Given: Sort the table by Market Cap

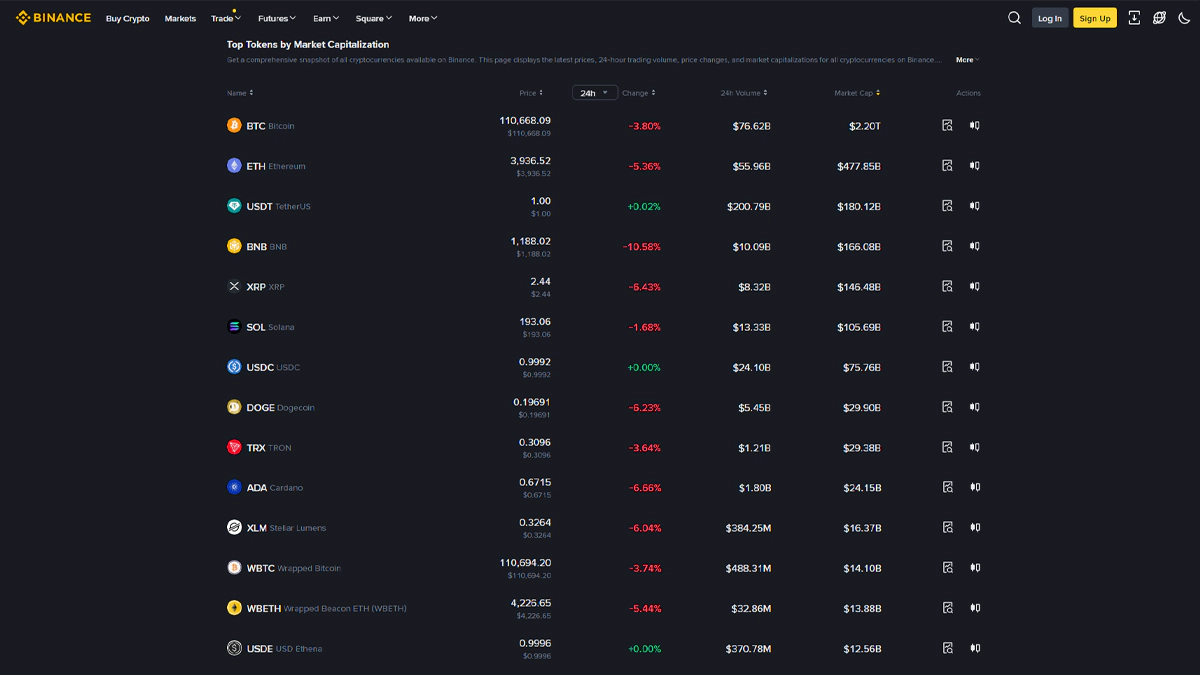Looking at the screenshot, I should pyautogui.click(x=857, y=93).
